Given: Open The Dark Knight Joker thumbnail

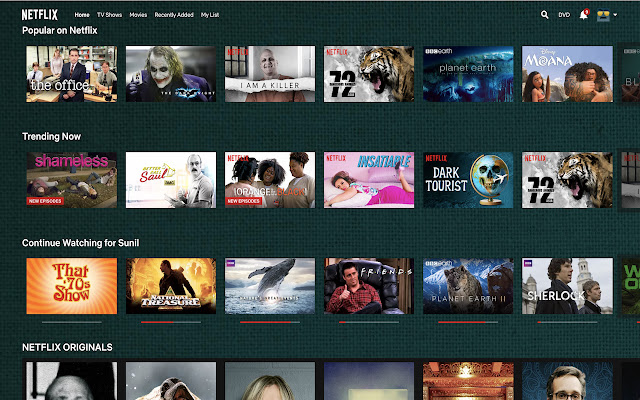Looking at the screenshot, I should (171, 74).
